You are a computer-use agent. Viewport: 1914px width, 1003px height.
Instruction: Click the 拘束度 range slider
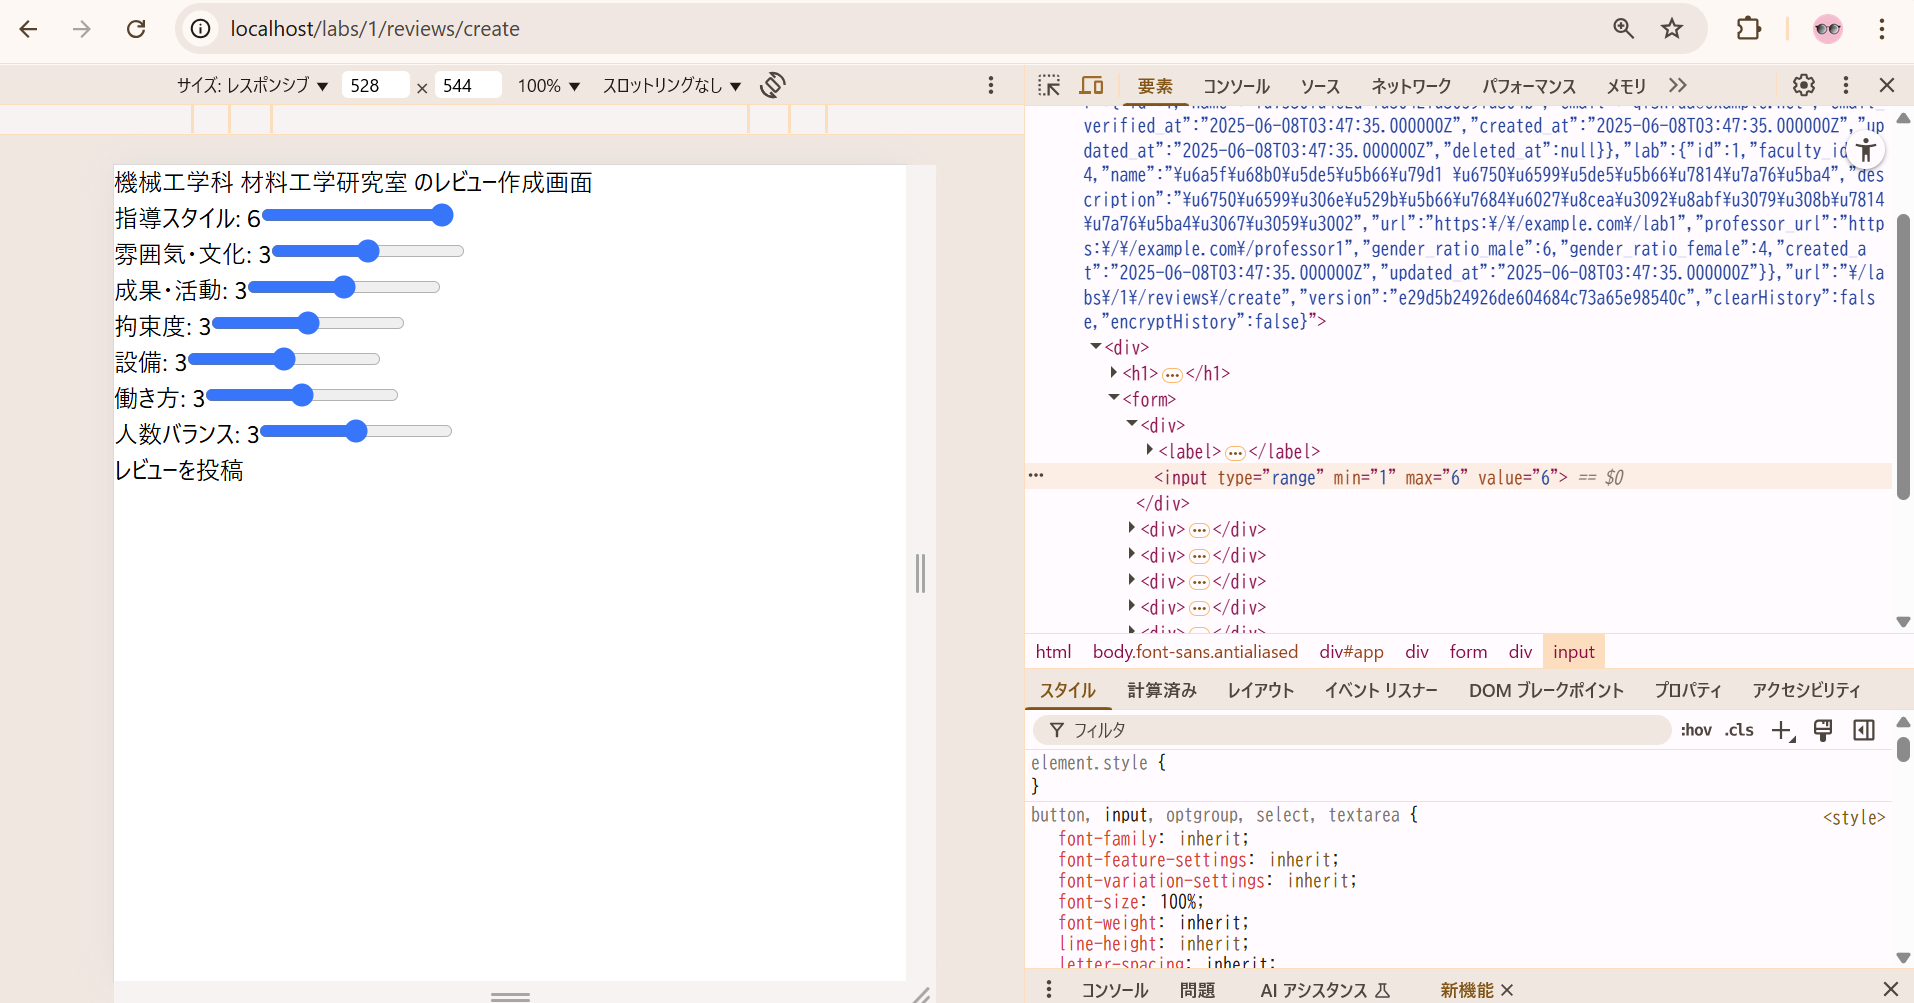(x=308, y=323)
